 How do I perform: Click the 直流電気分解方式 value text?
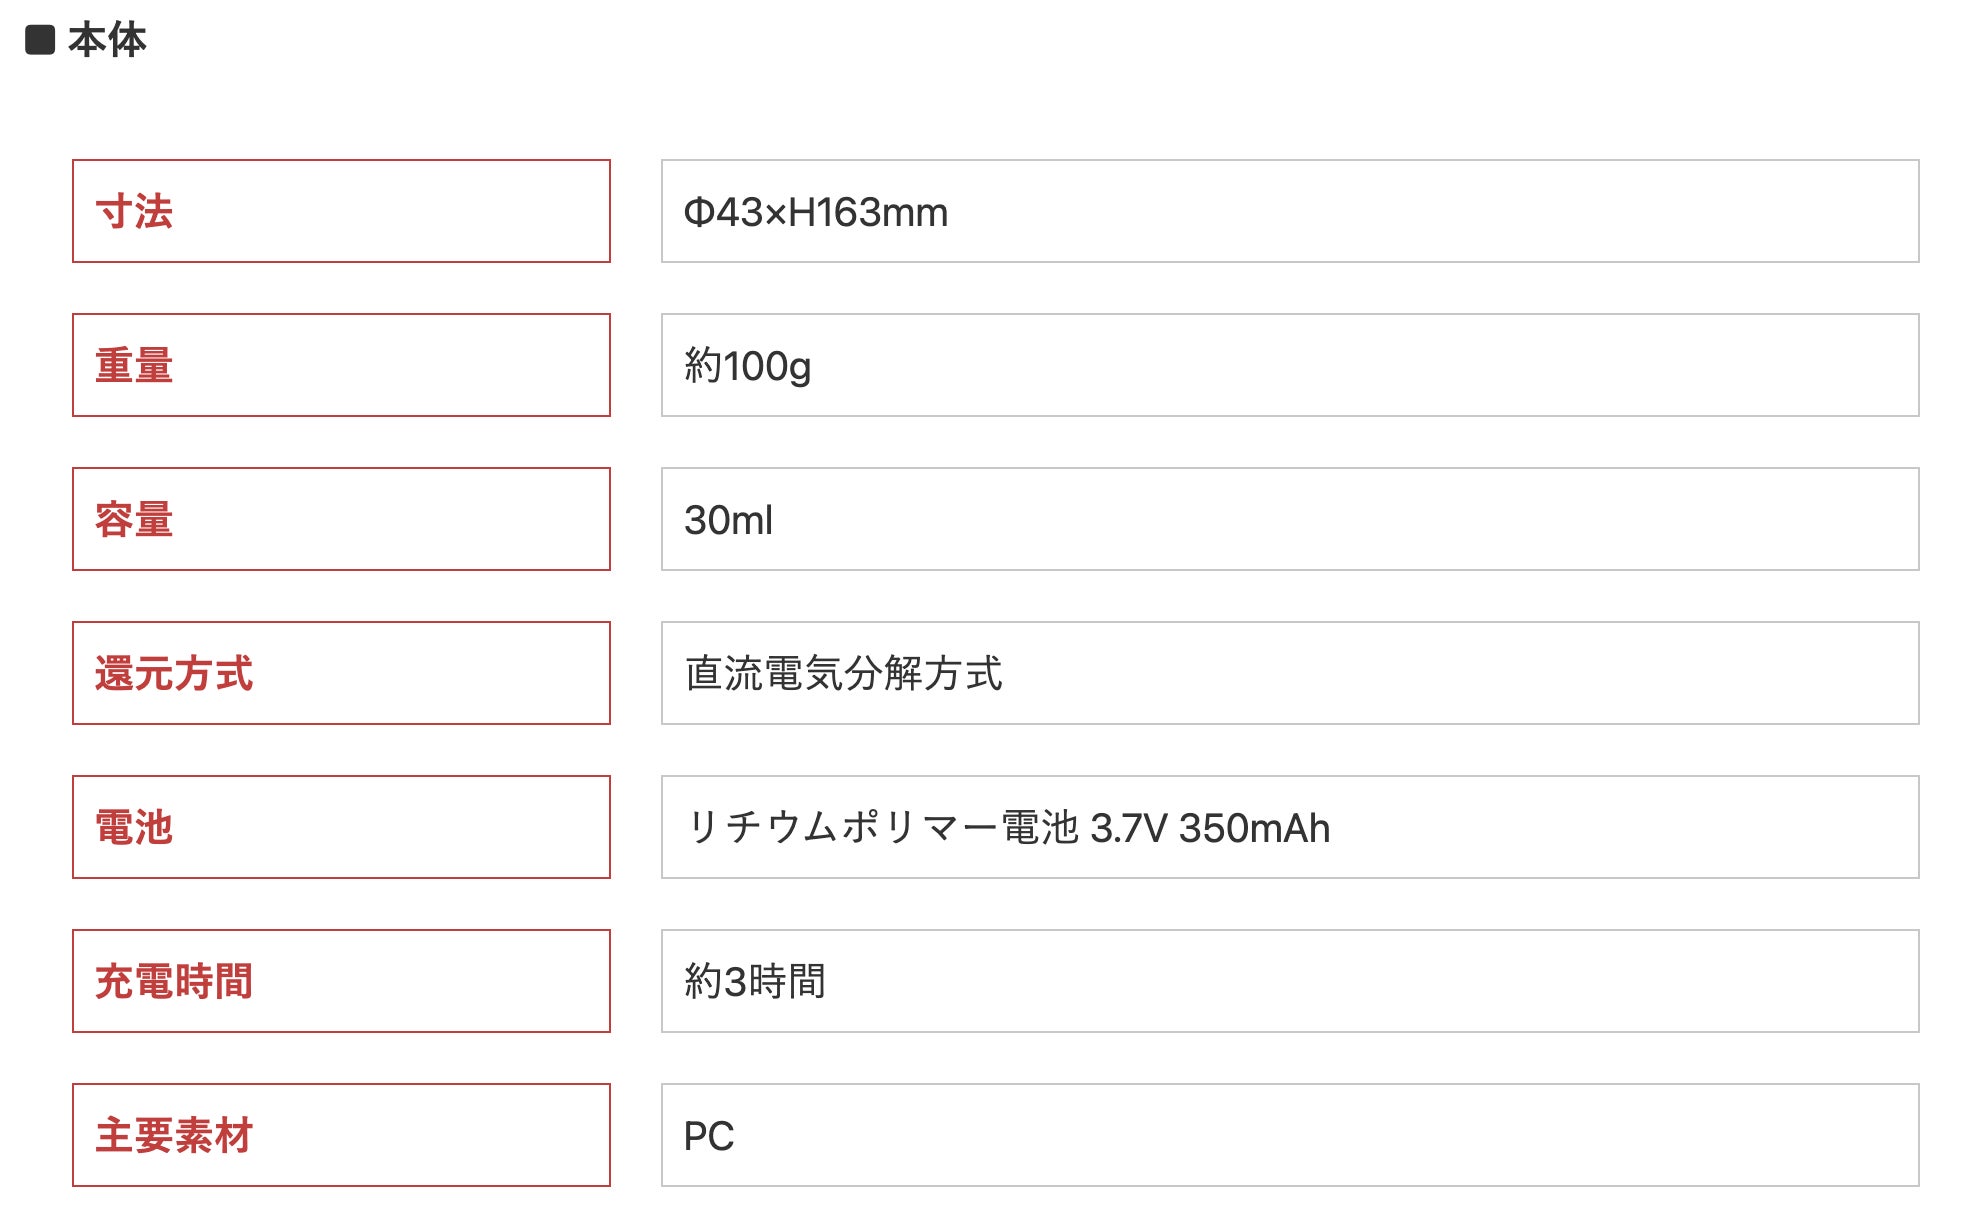pos(843,673)
